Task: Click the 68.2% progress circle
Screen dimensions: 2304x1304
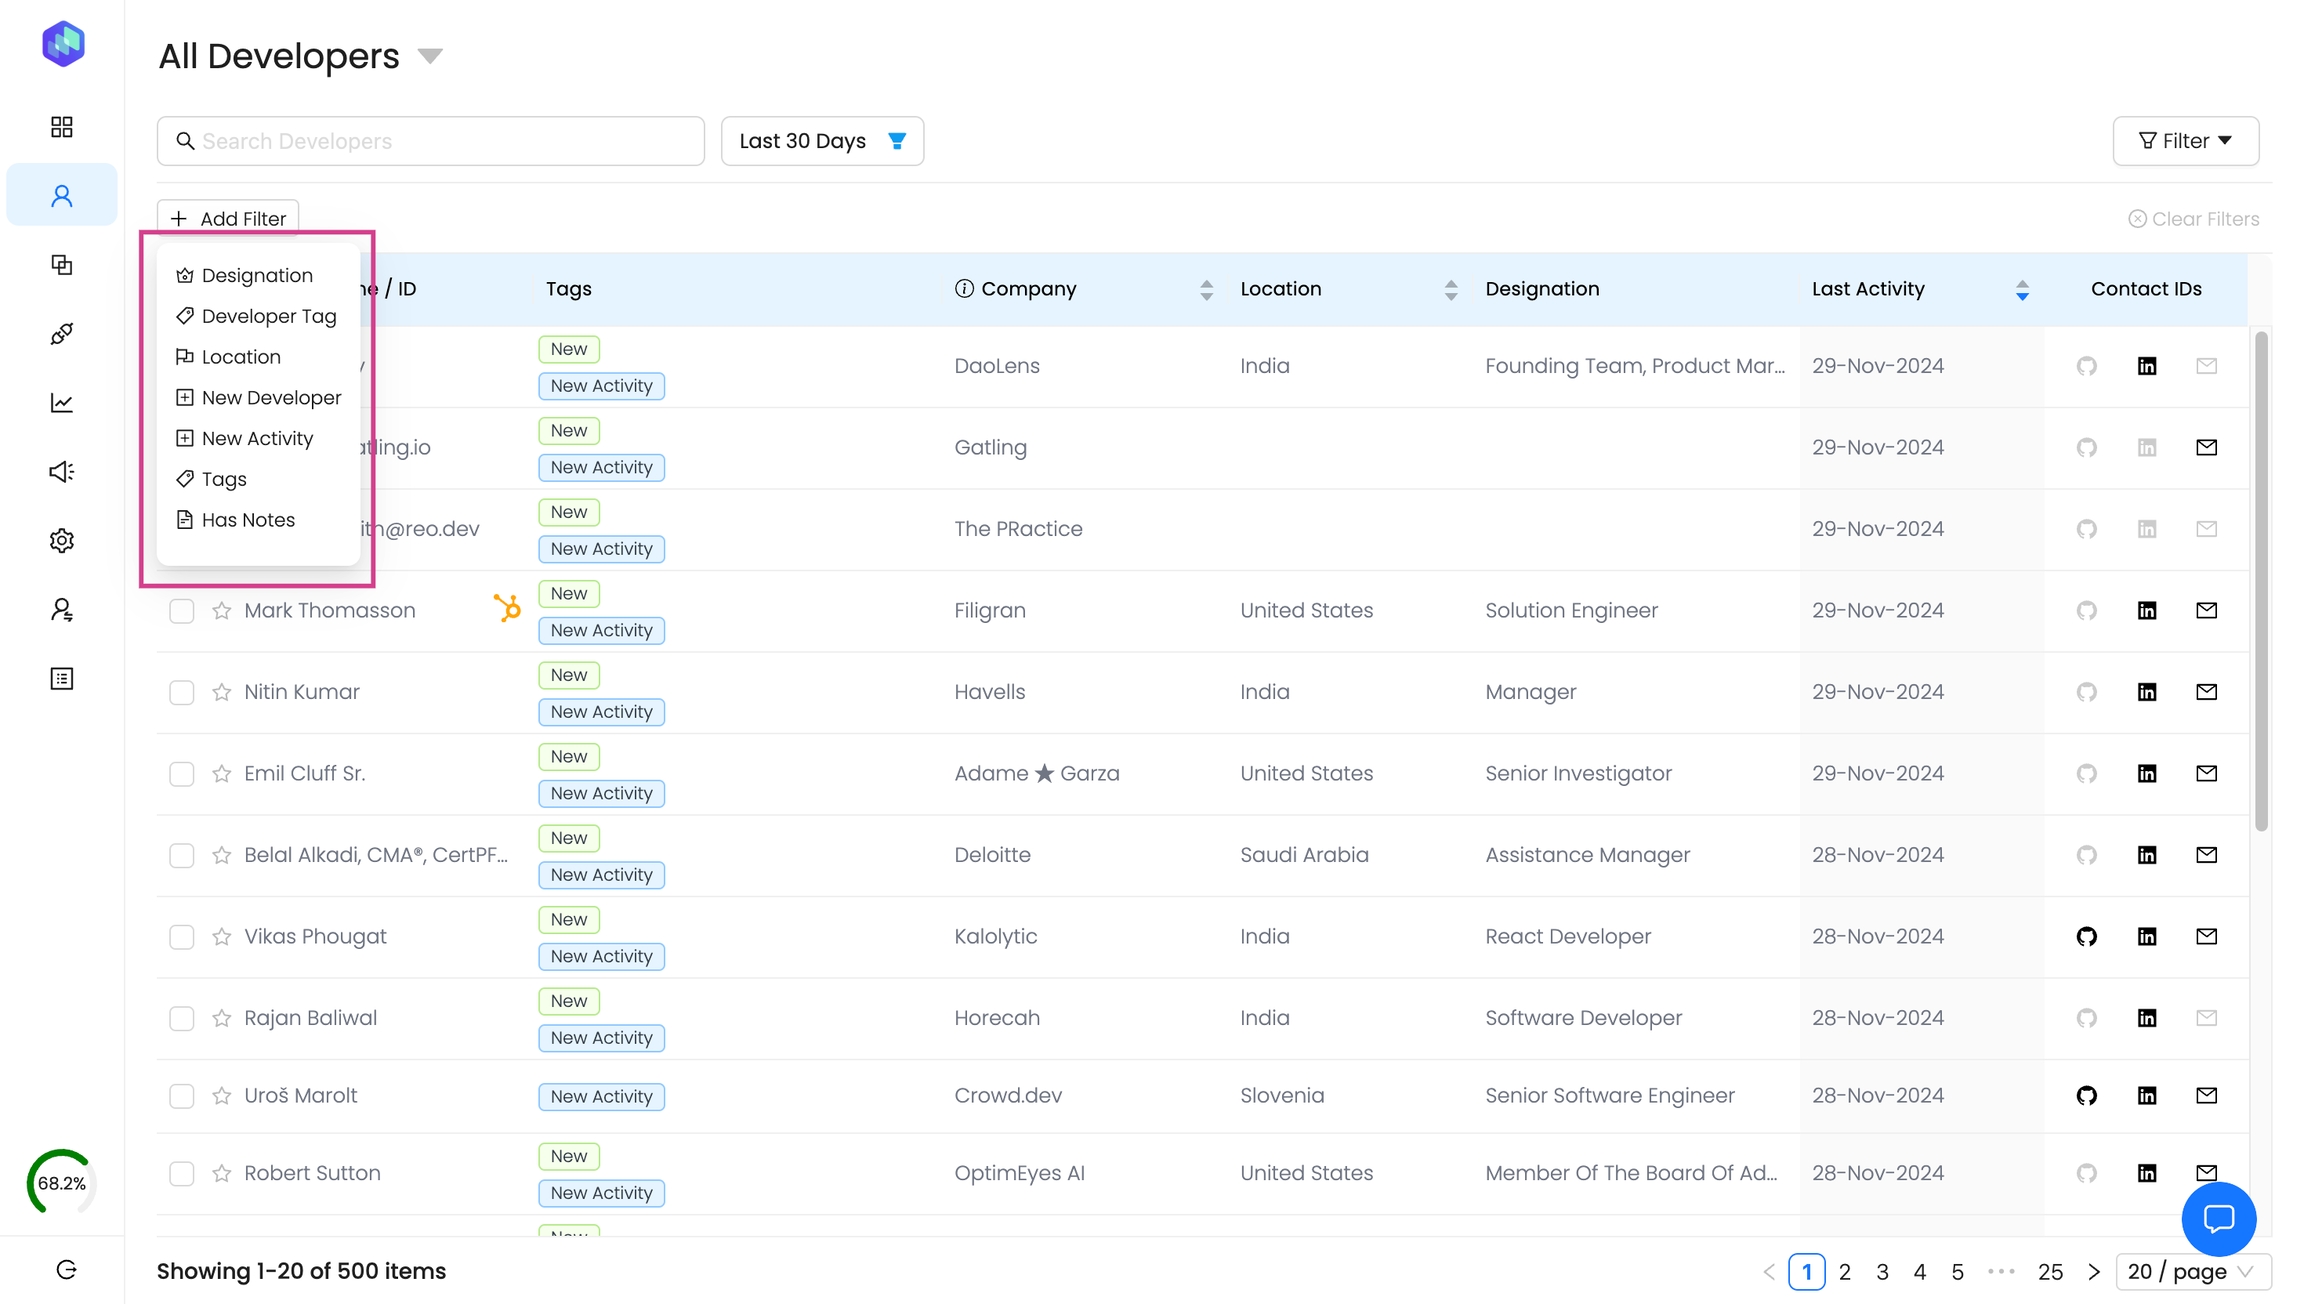Action: coord(62,1183)
